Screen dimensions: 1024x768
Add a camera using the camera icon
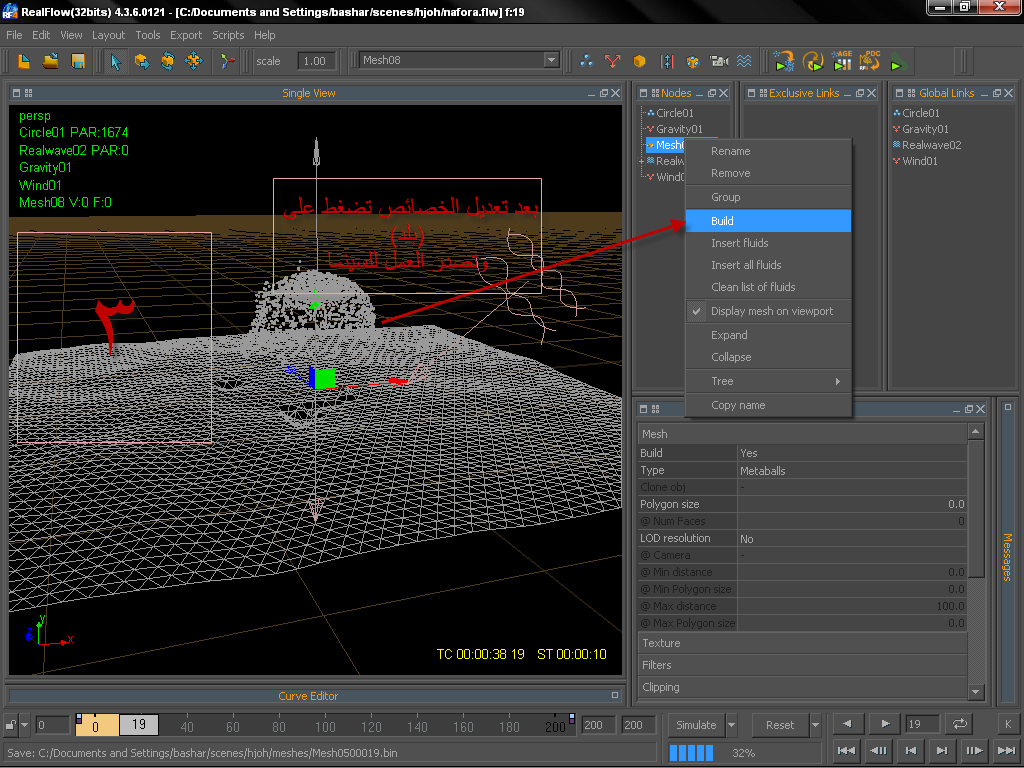tap(718, 61)
